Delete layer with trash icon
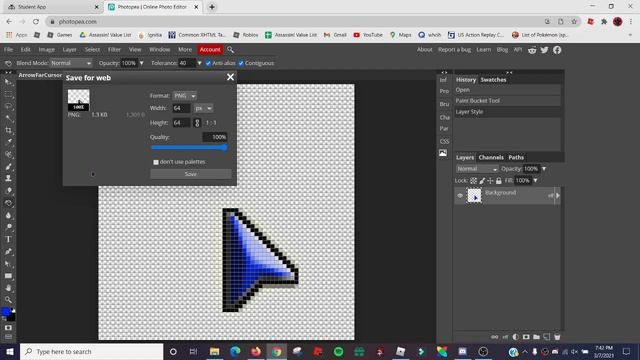This screenshot has width=640, height=360. click(557, 337)
